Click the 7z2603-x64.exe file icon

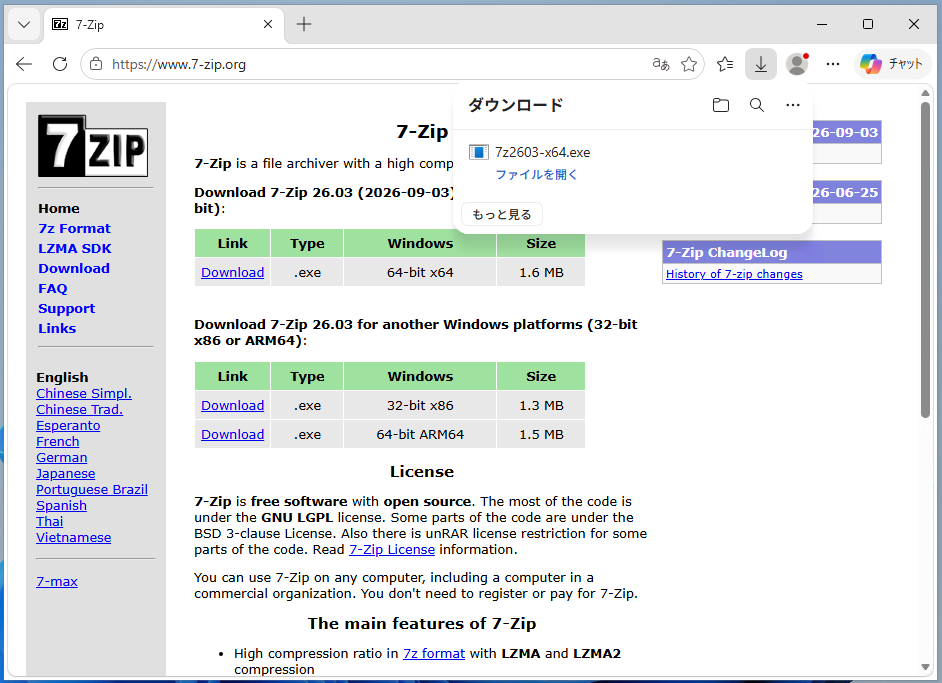(x=478, y=153)
